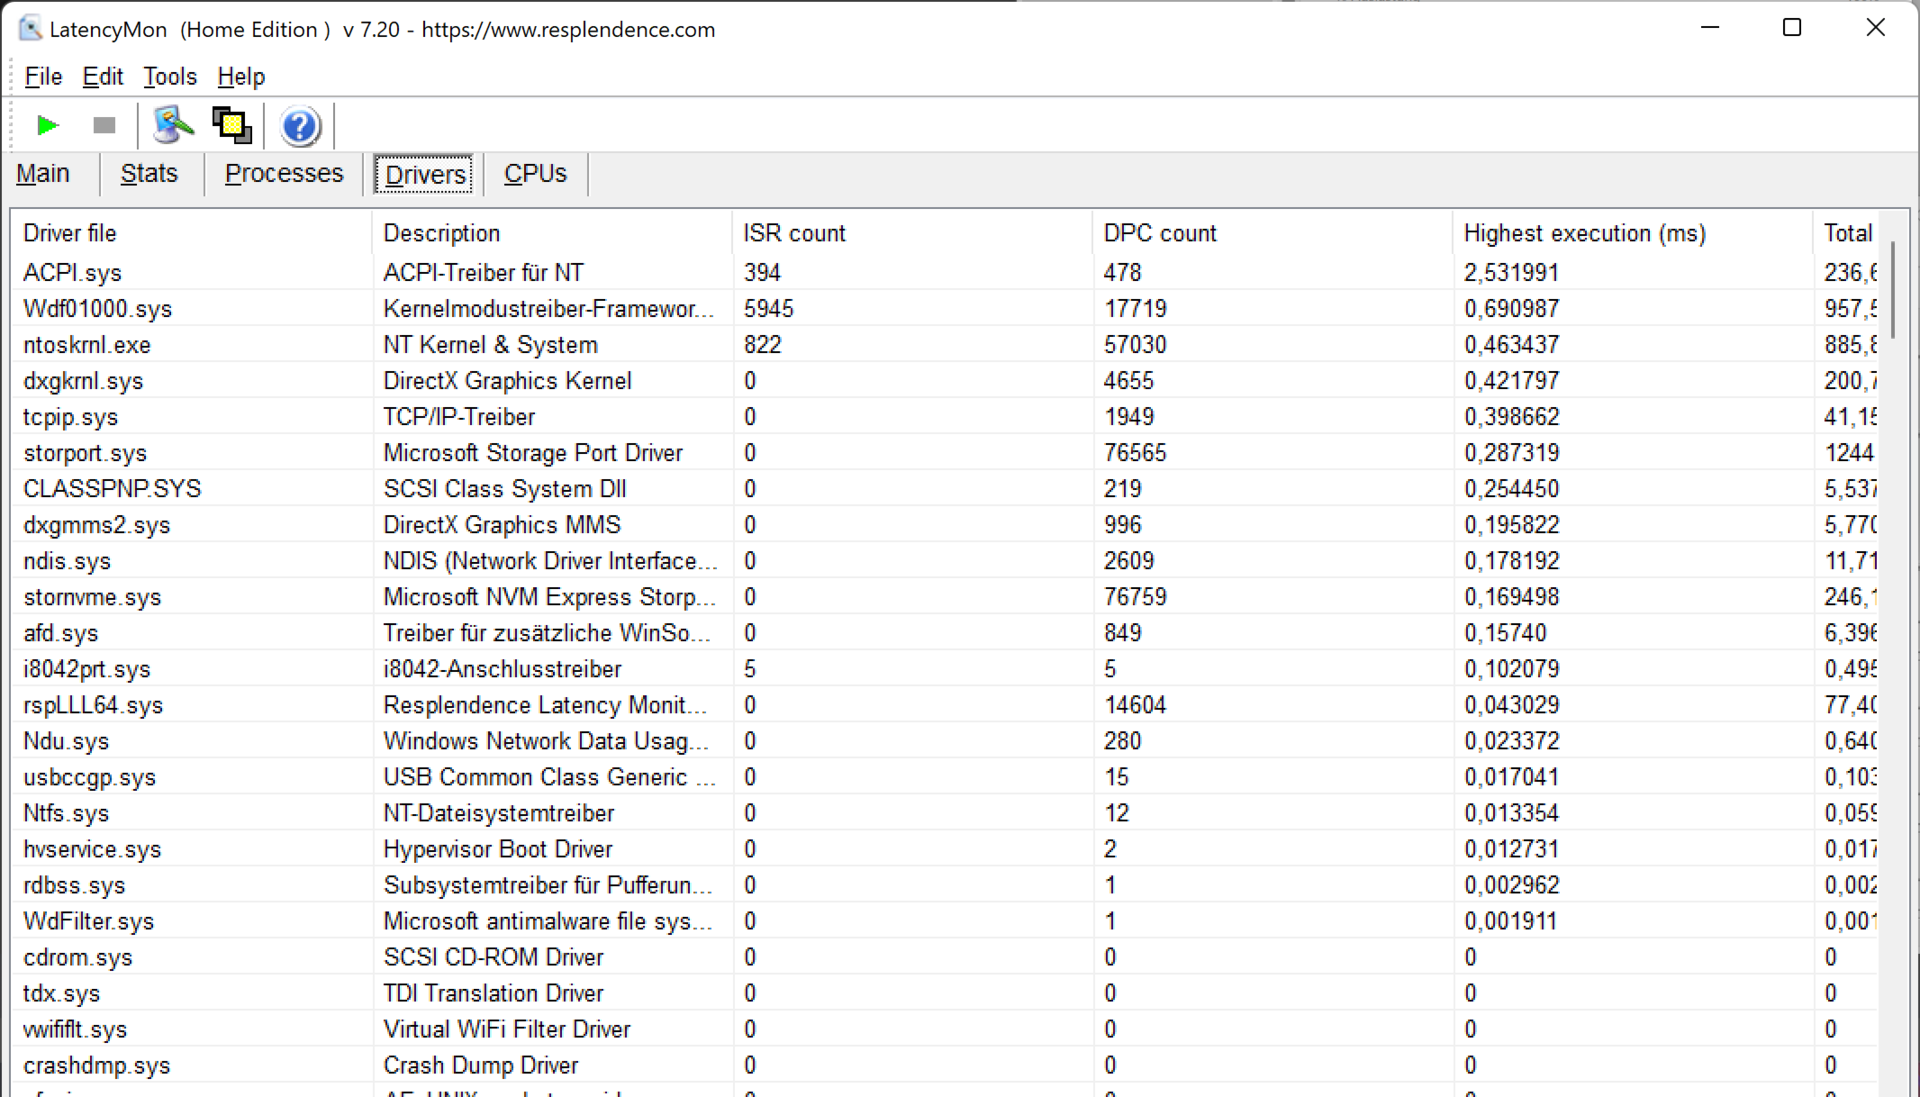Sort by Highest execution column header
This screenshot has height=1097, width=1920.
(x=1584, y=233)
